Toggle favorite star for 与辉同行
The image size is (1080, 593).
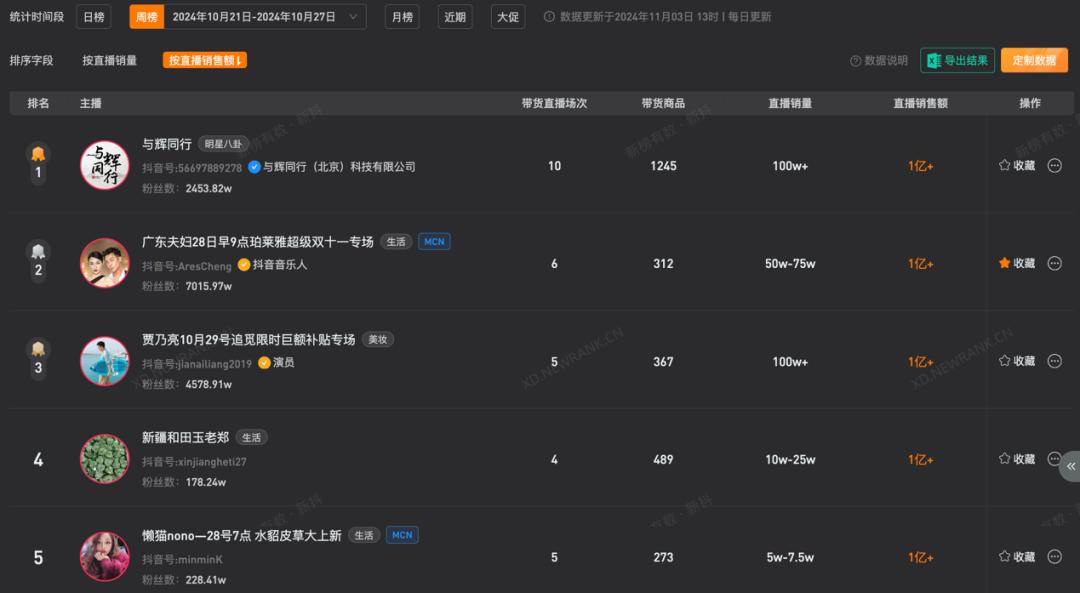pos(1004,166)
